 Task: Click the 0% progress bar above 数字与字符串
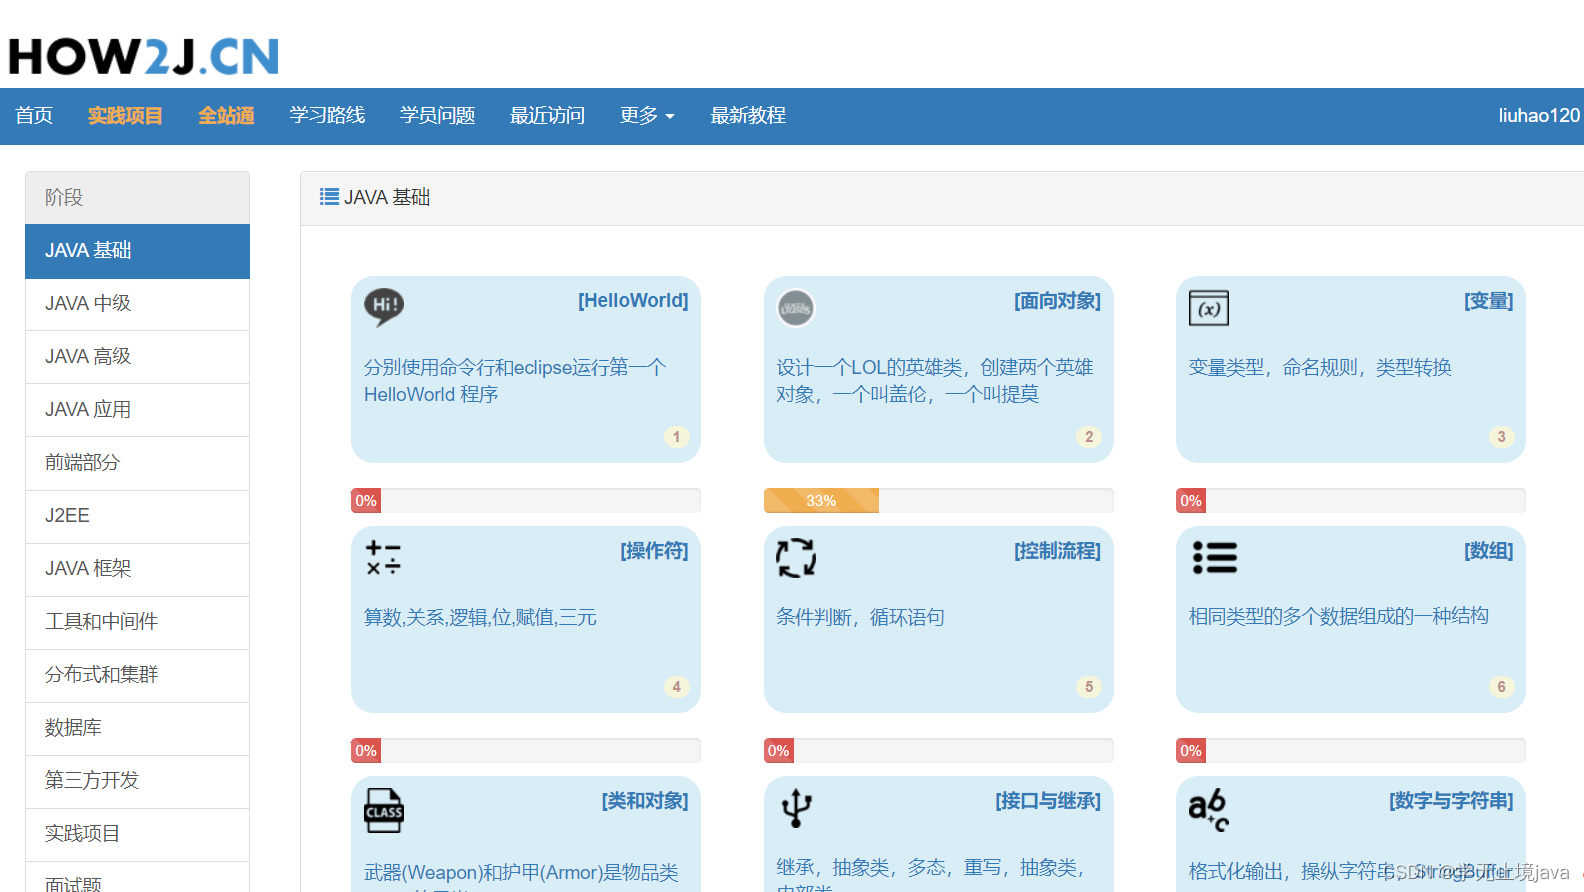tap(1351, 751)
